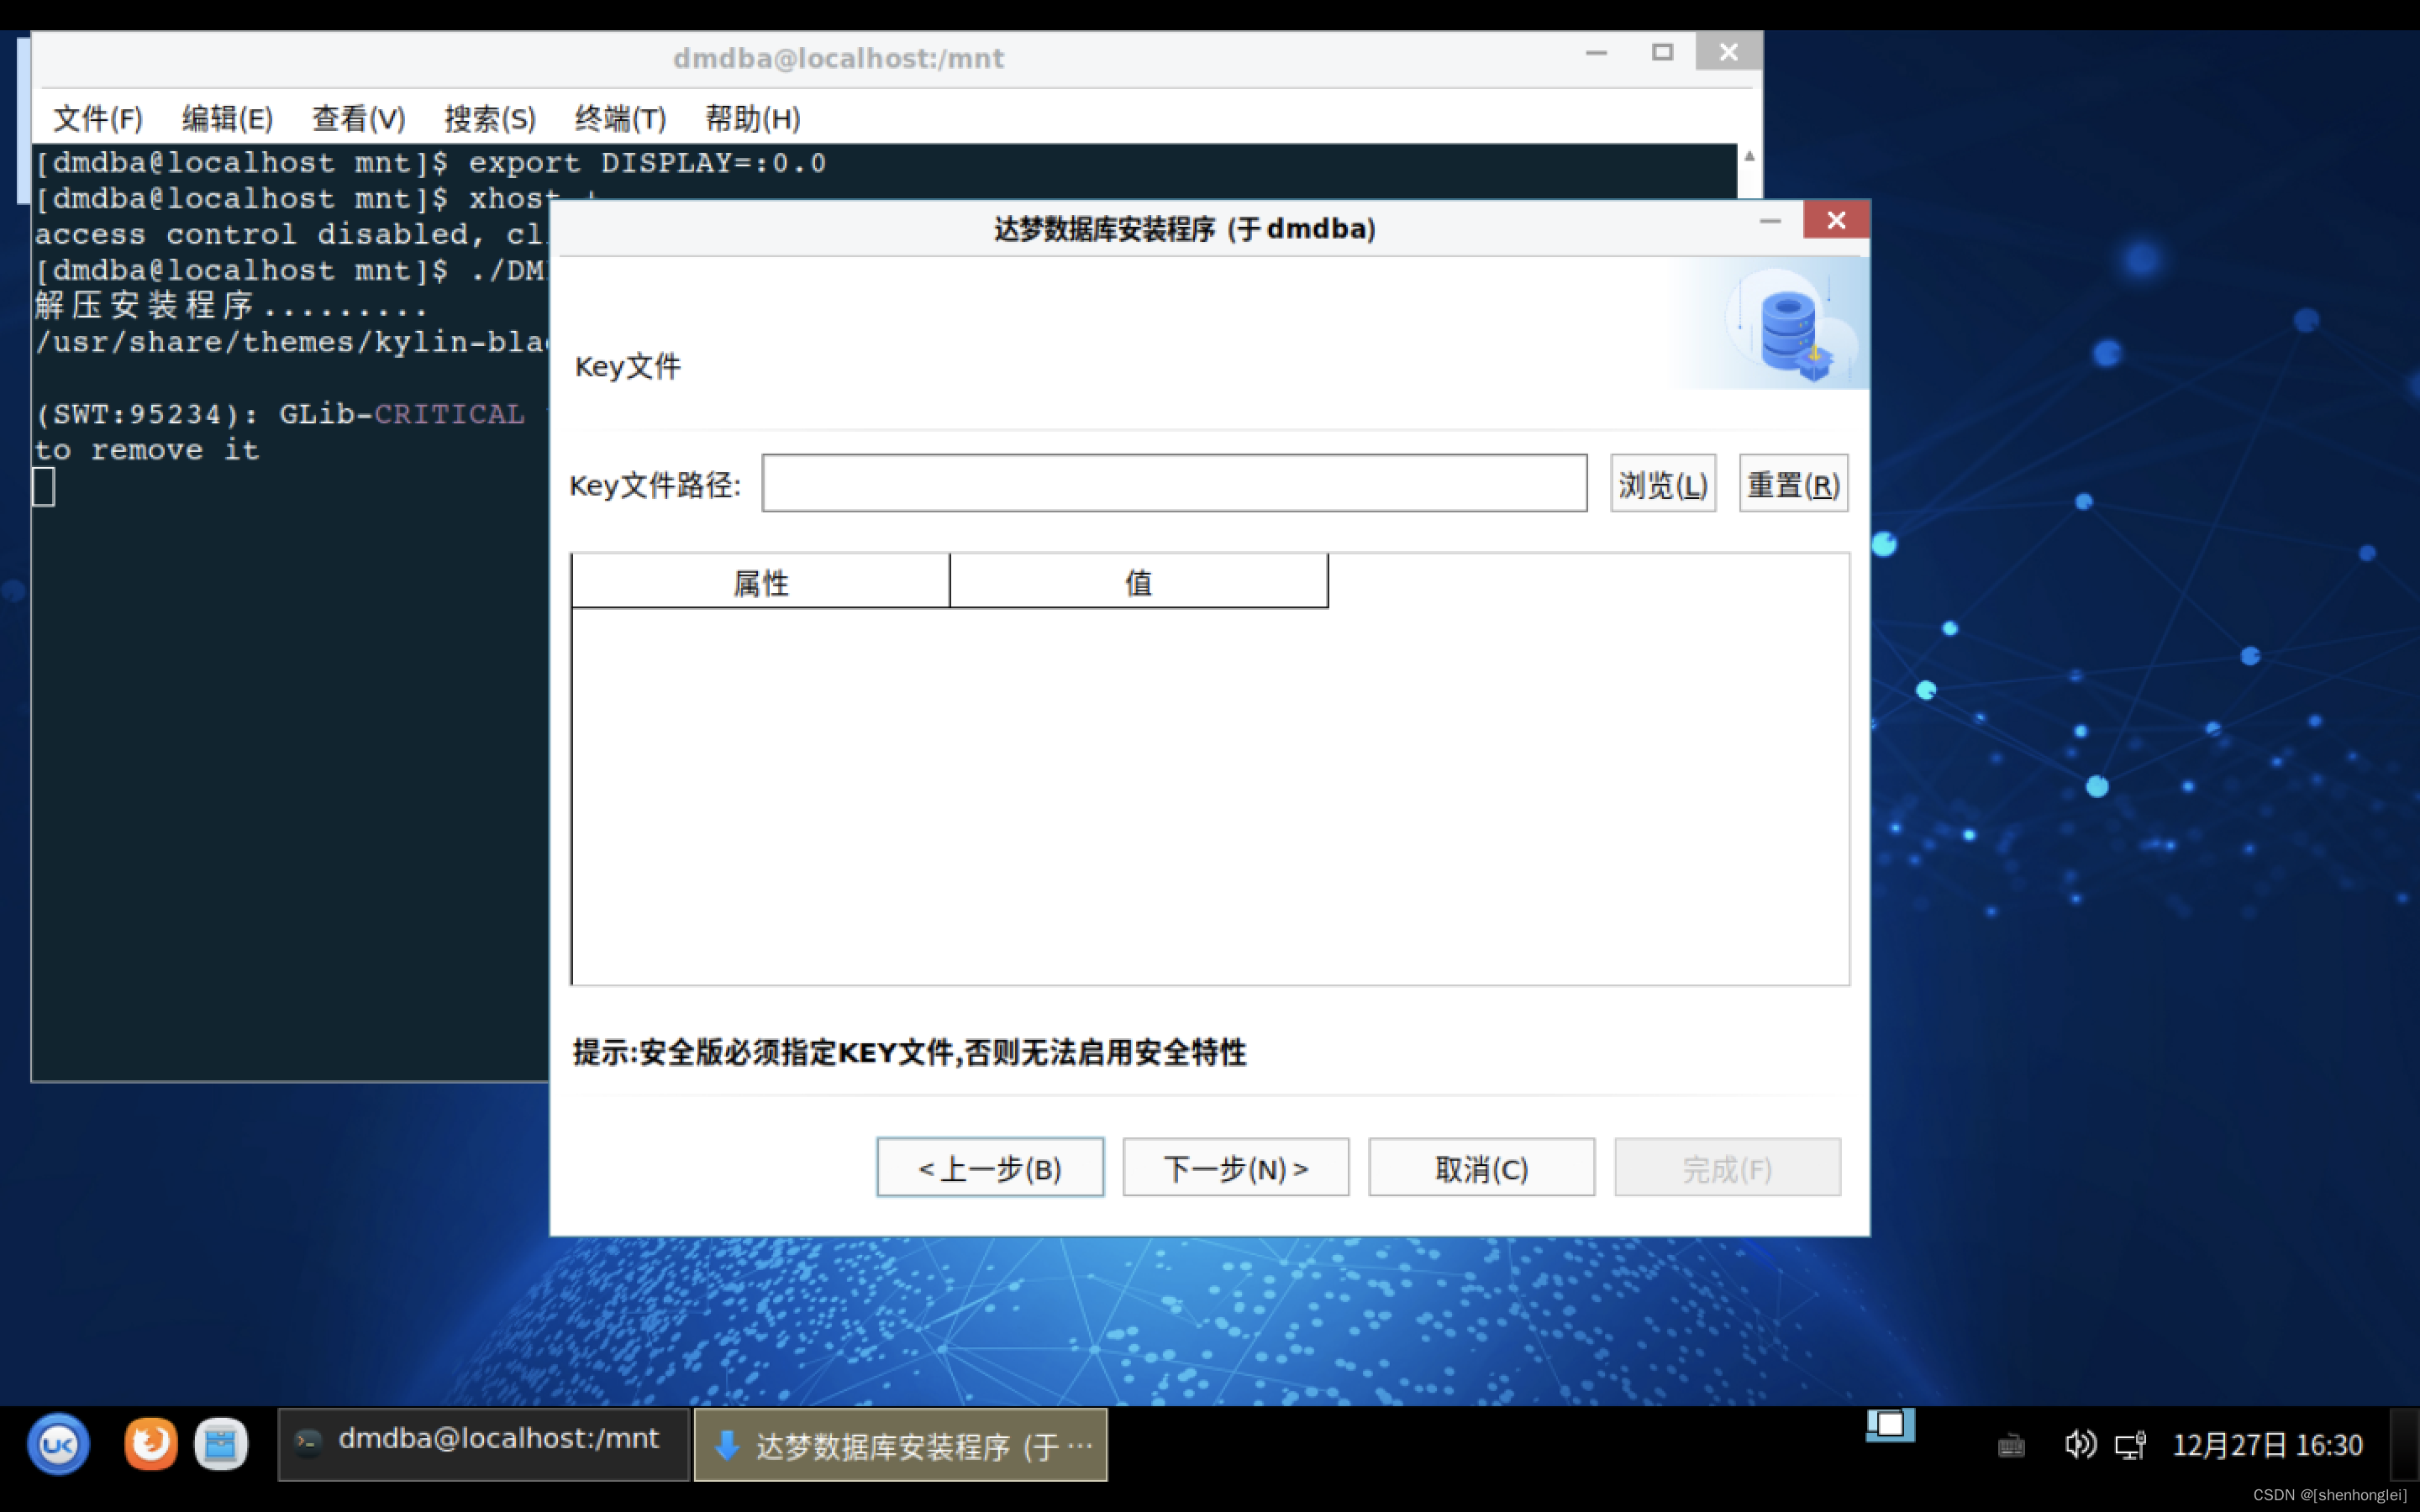Click the Key文件路径 input field

pos(1174,484)
